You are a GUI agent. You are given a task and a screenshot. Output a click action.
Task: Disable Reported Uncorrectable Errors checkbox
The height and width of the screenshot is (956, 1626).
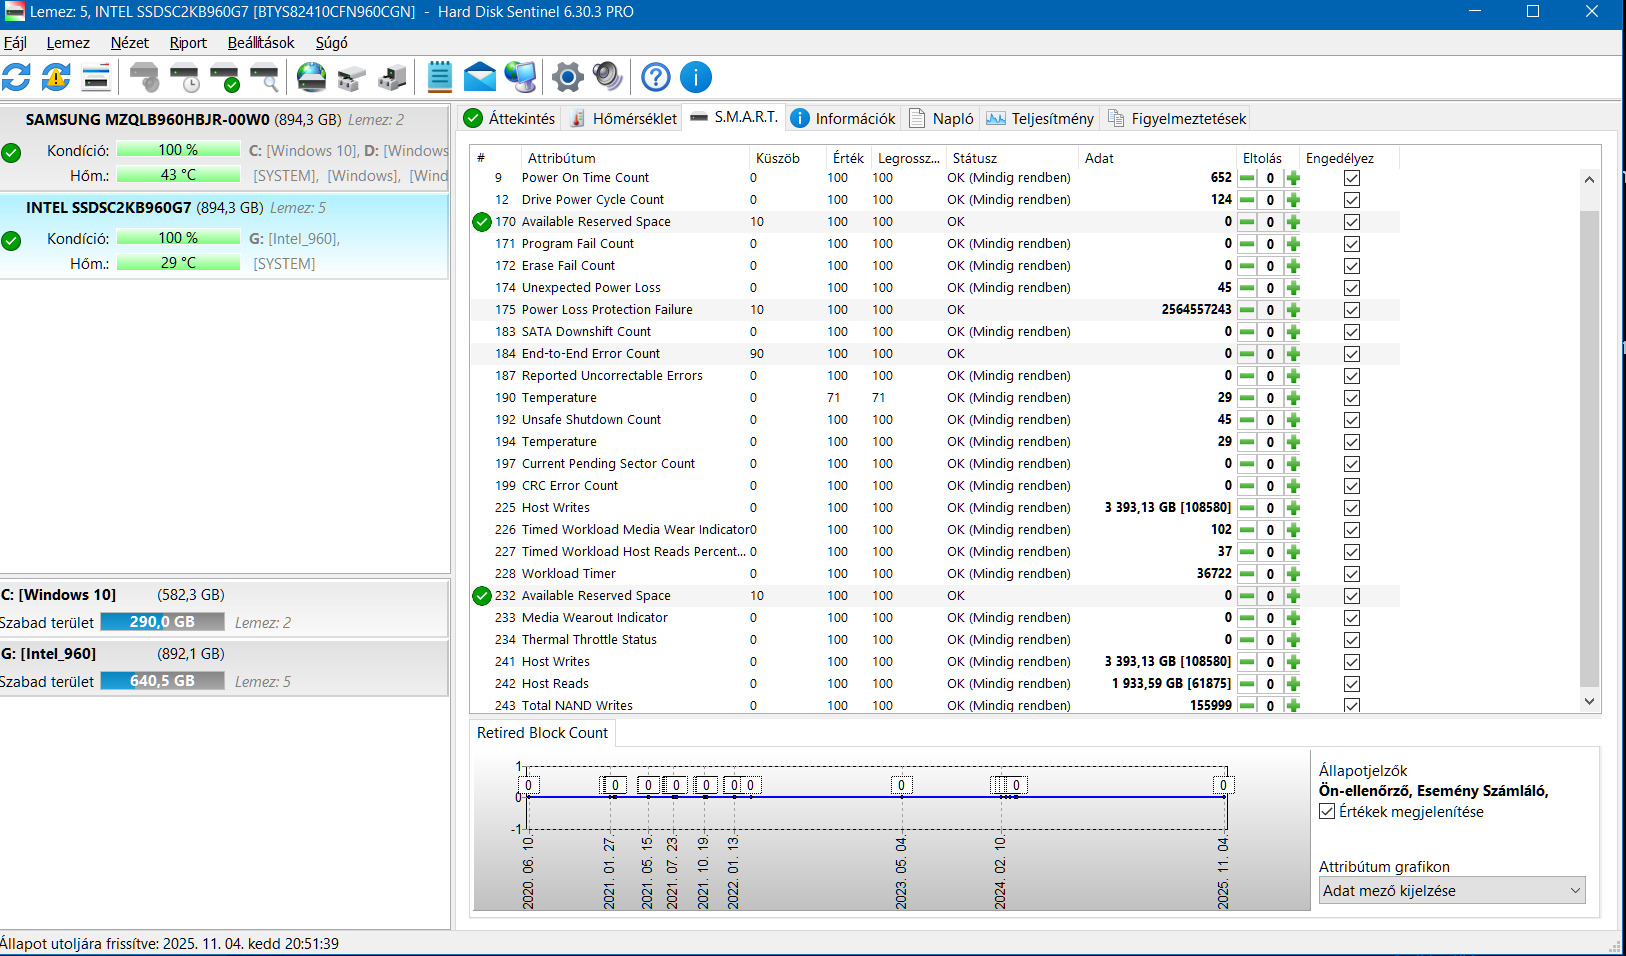[x=1352, y=376]
